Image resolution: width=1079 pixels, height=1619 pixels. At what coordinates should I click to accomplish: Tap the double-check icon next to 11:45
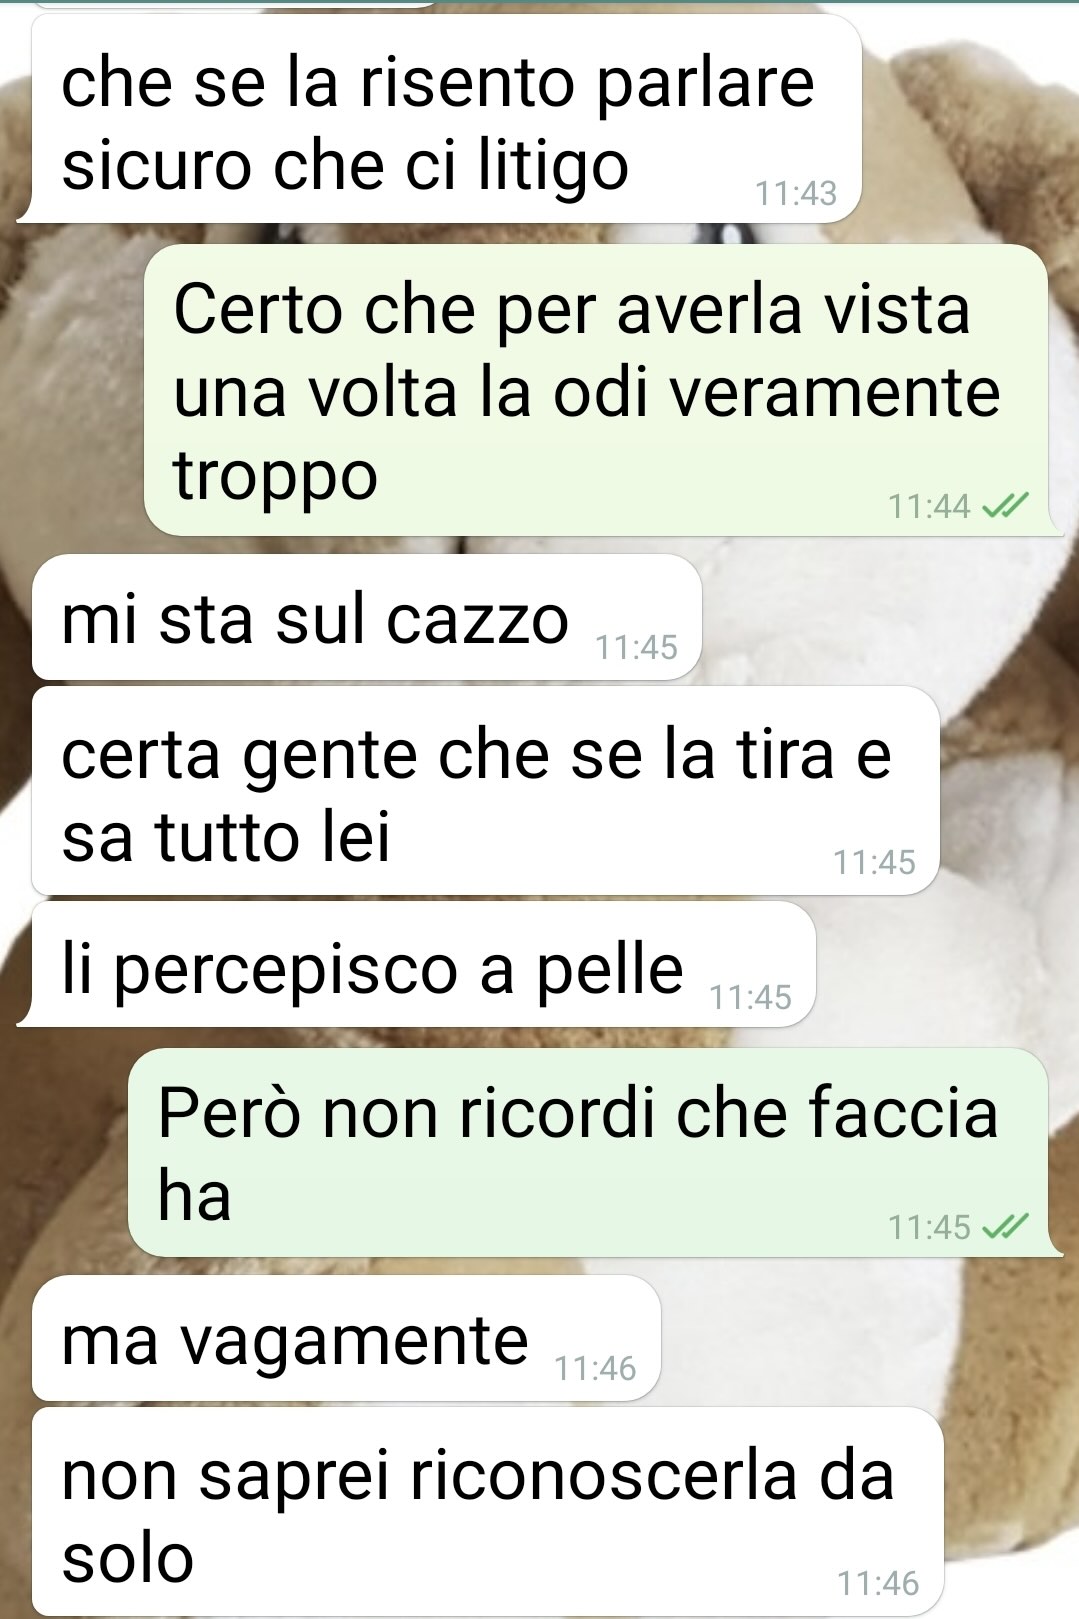pyautogui.click(x=1005, y=1226)
